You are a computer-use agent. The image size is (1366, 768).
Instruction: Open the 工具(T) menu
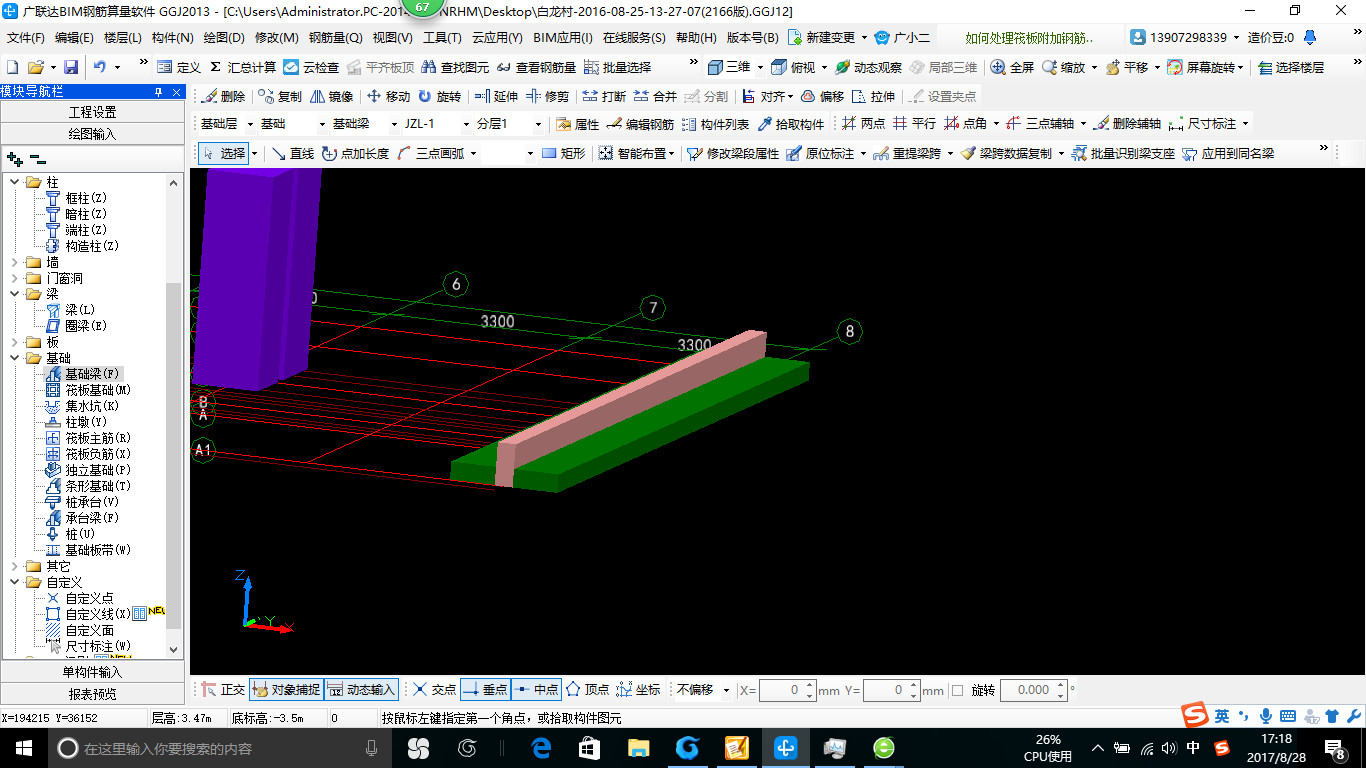[442, 38]
